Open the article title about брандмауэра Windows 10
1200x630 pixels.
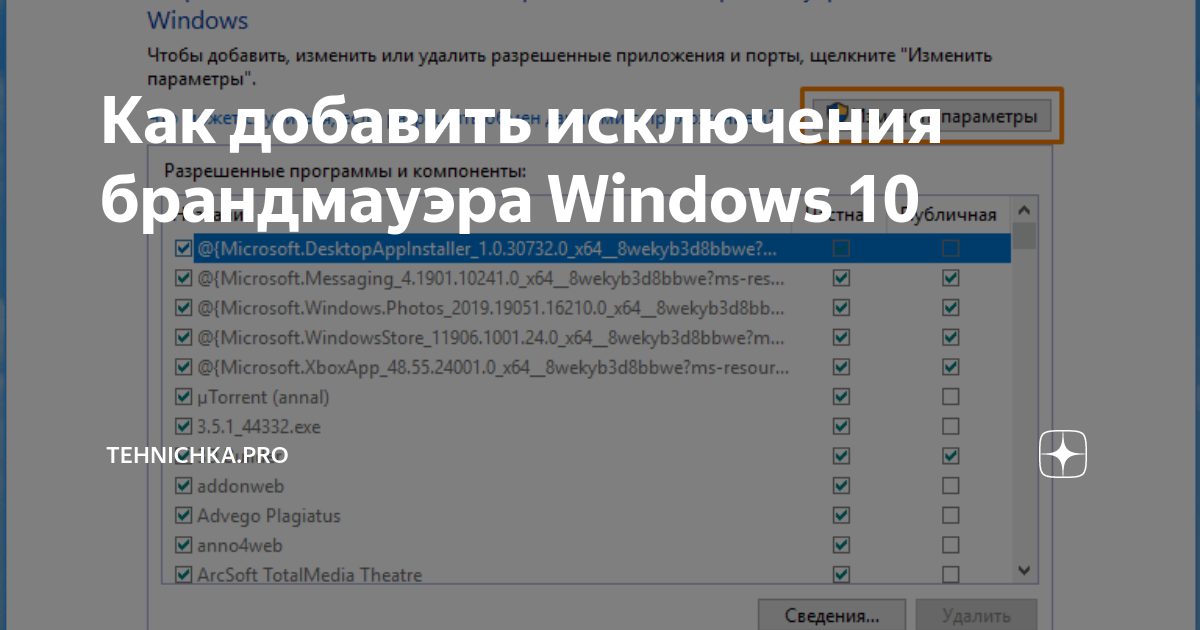coord(522,160)
